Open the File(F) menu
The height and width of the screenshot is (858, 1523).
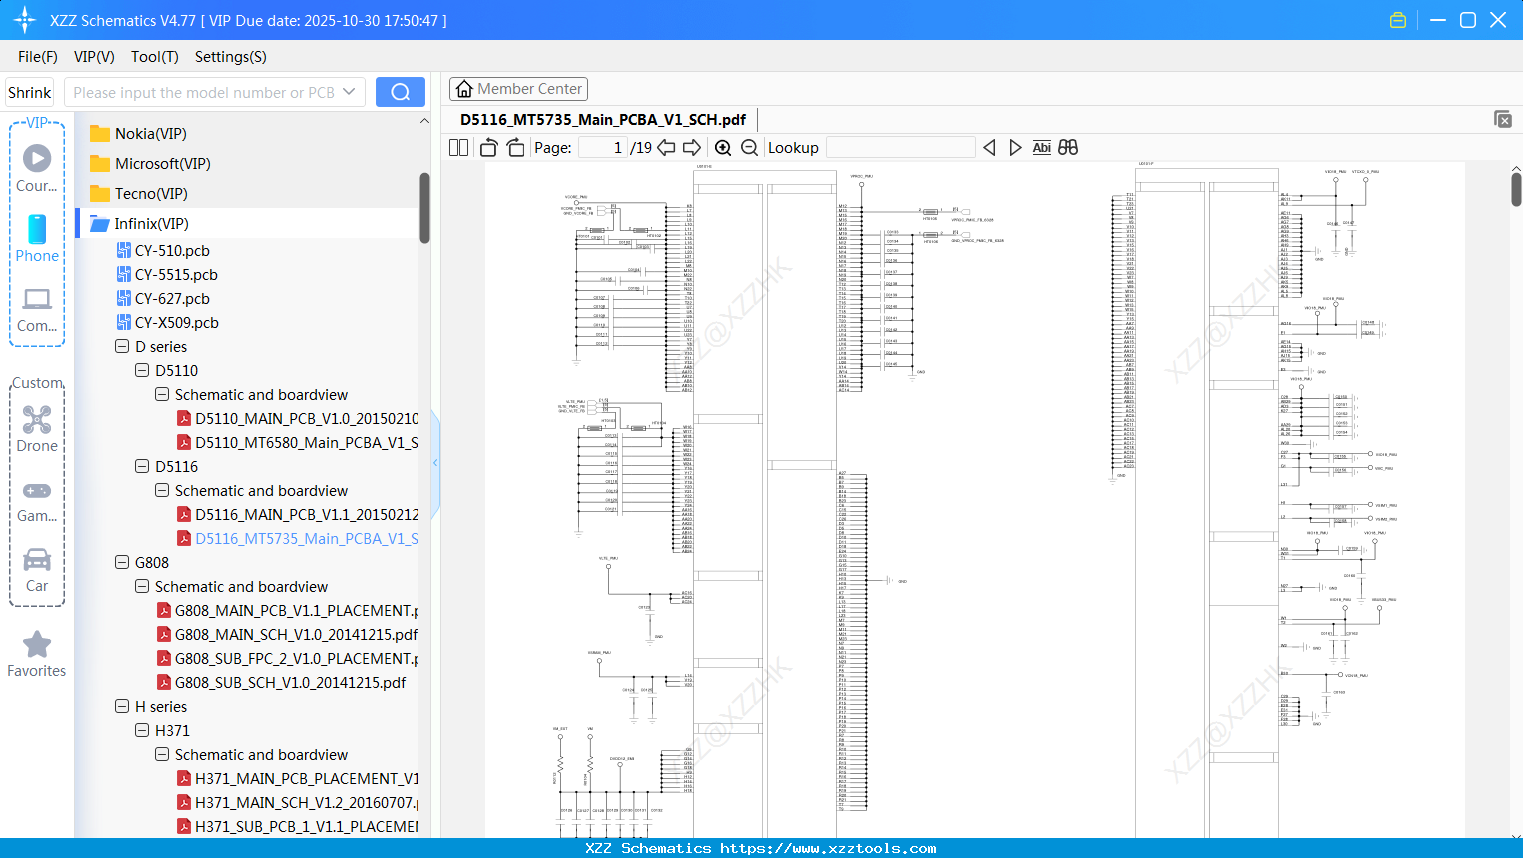point(38,57)
